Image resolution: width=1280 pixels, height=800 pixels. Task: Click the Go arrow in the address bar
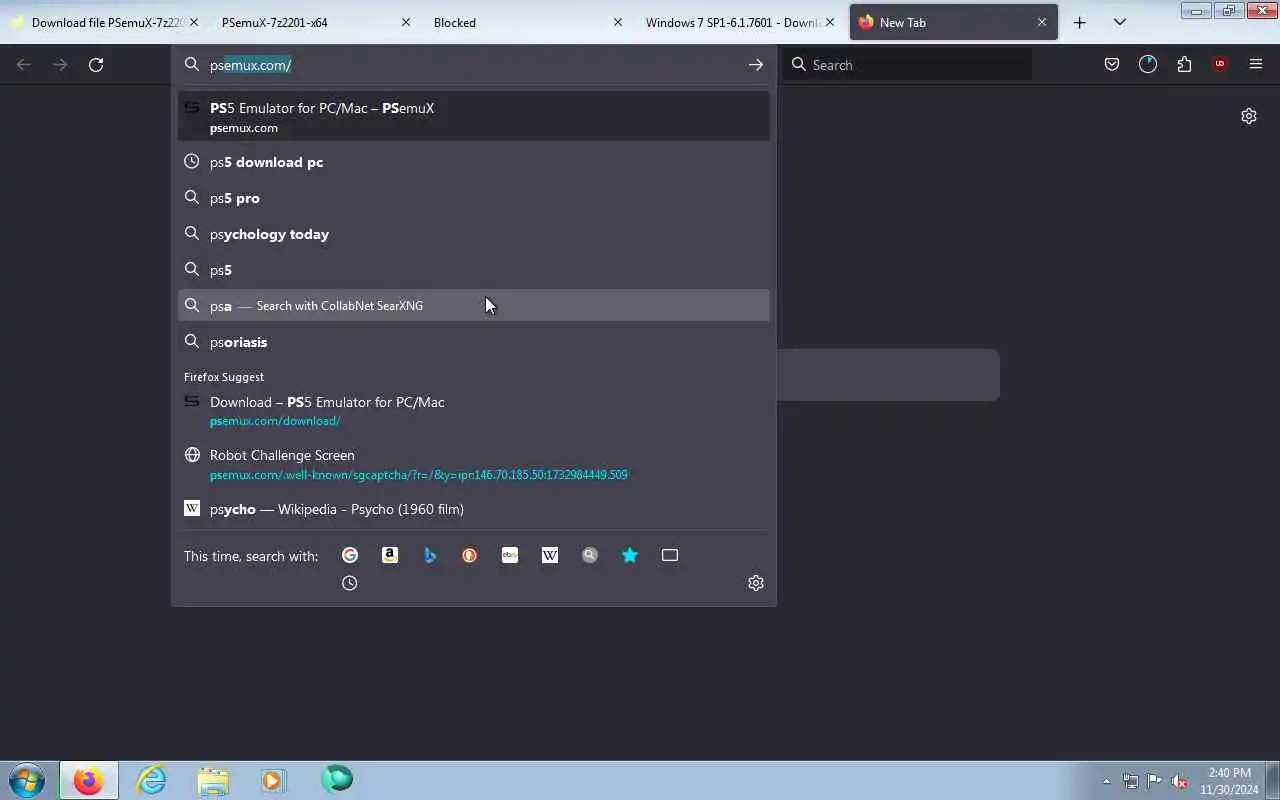(x=756, y=65)
